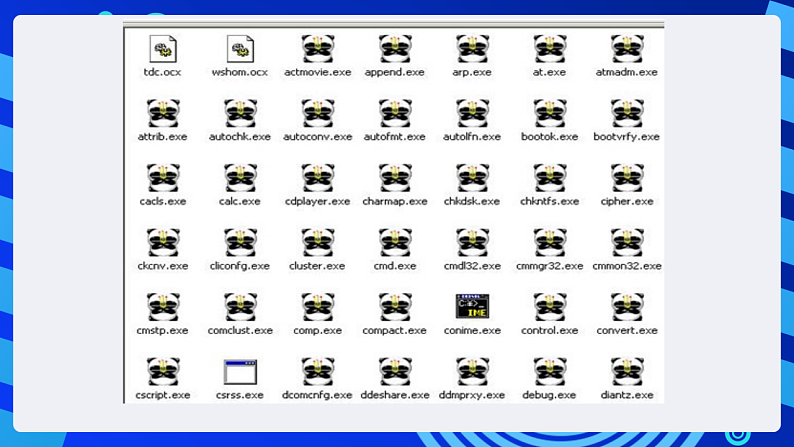Image resolution: width=794 pixels, height=447 pixels.
Task: Click the charmap.exe icon
Action: [x=395, y=177]
